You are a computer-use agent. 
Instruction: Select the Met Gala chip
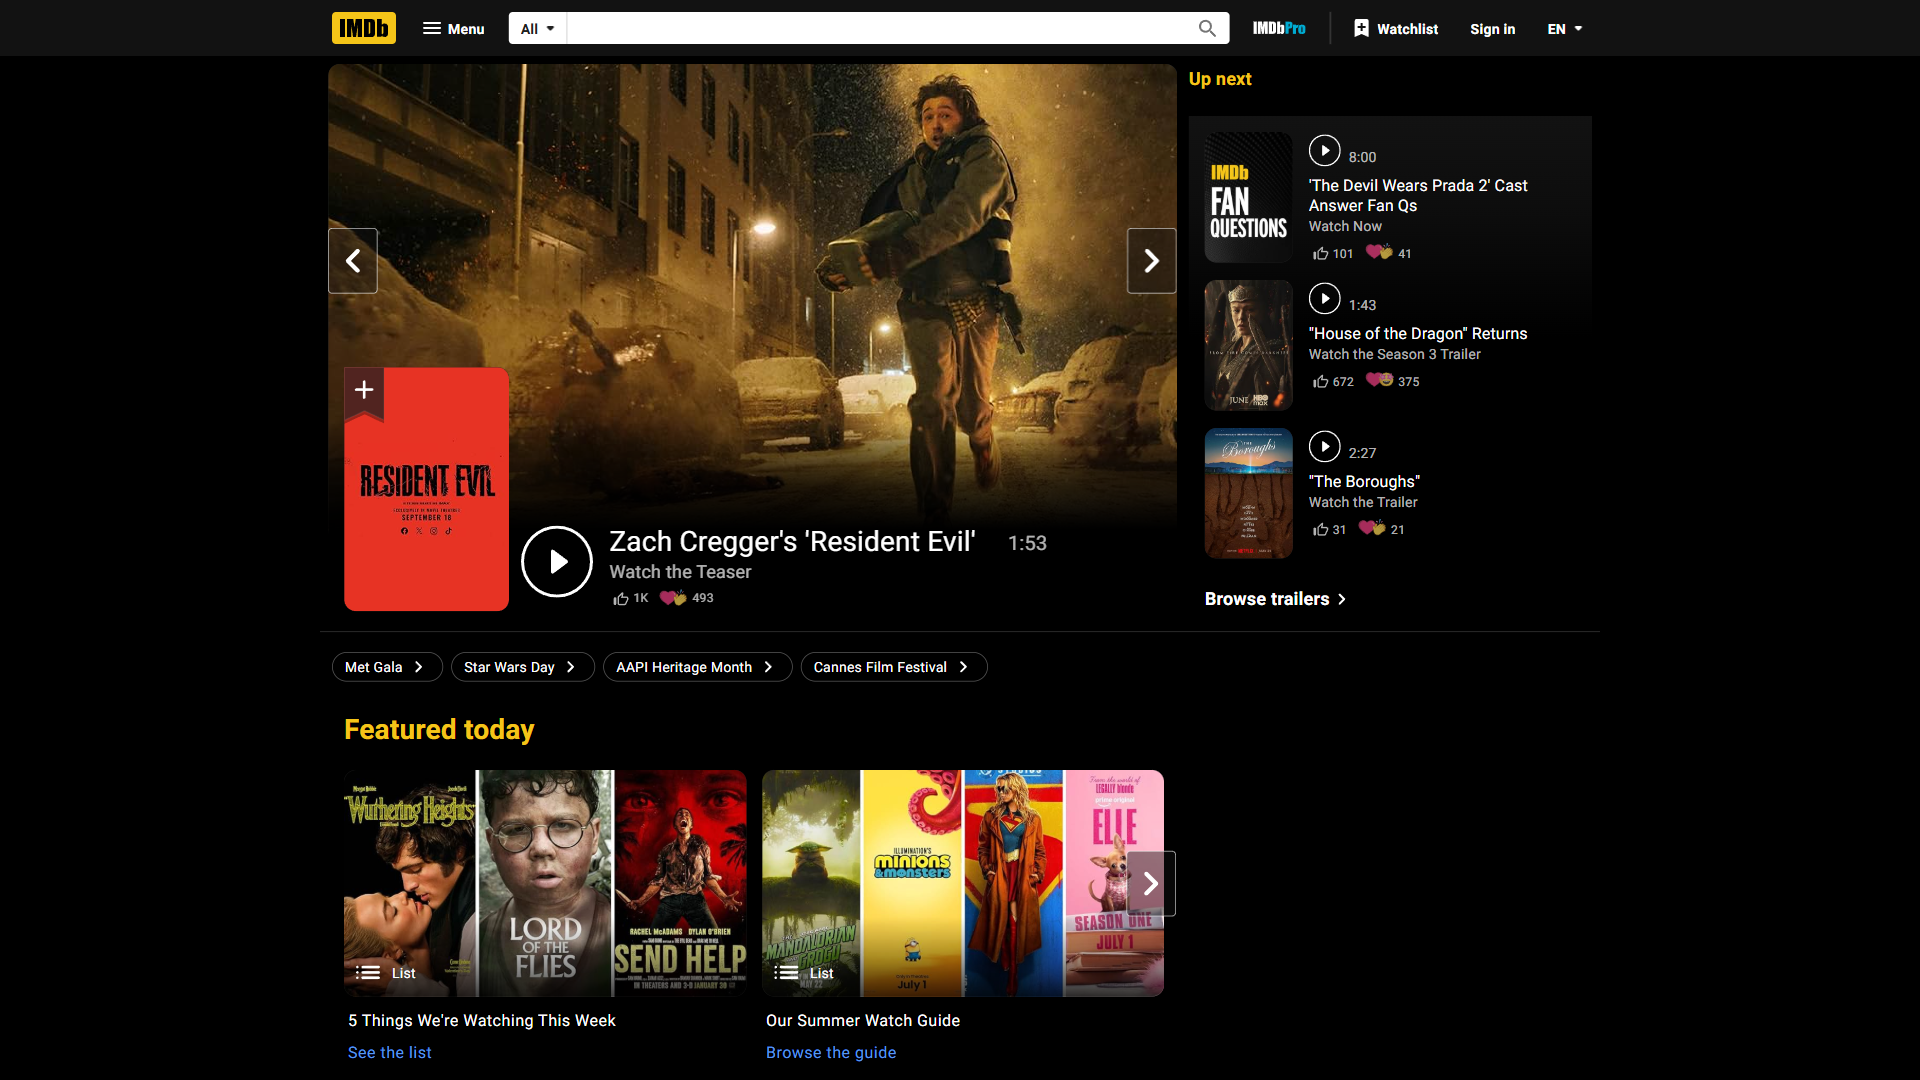[387, 667]
